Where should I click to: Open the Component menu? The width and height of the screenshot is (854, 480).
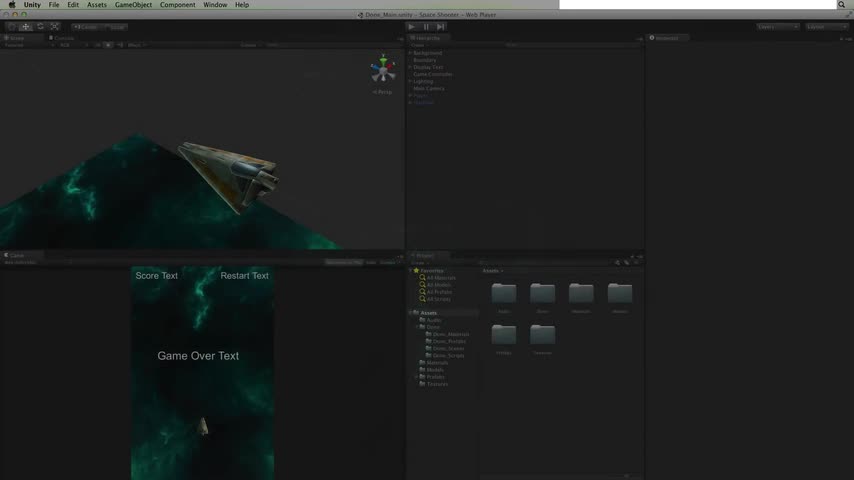[x=178, y=4]
